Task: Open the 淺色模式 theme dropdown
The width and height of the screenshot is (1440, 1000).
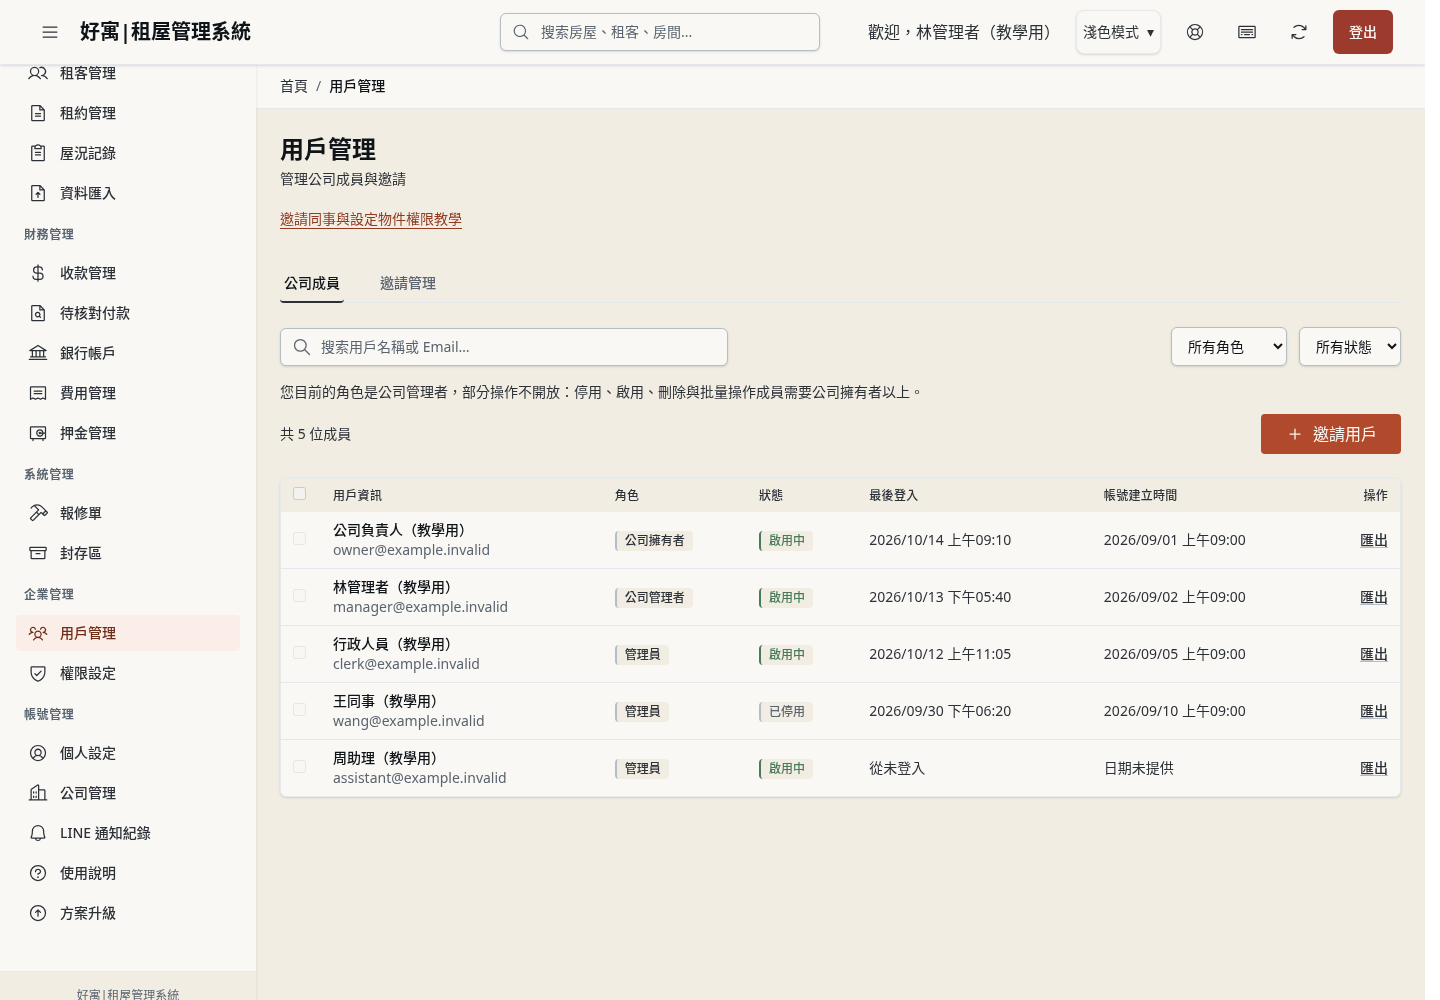Action: tap(1118, 32)
